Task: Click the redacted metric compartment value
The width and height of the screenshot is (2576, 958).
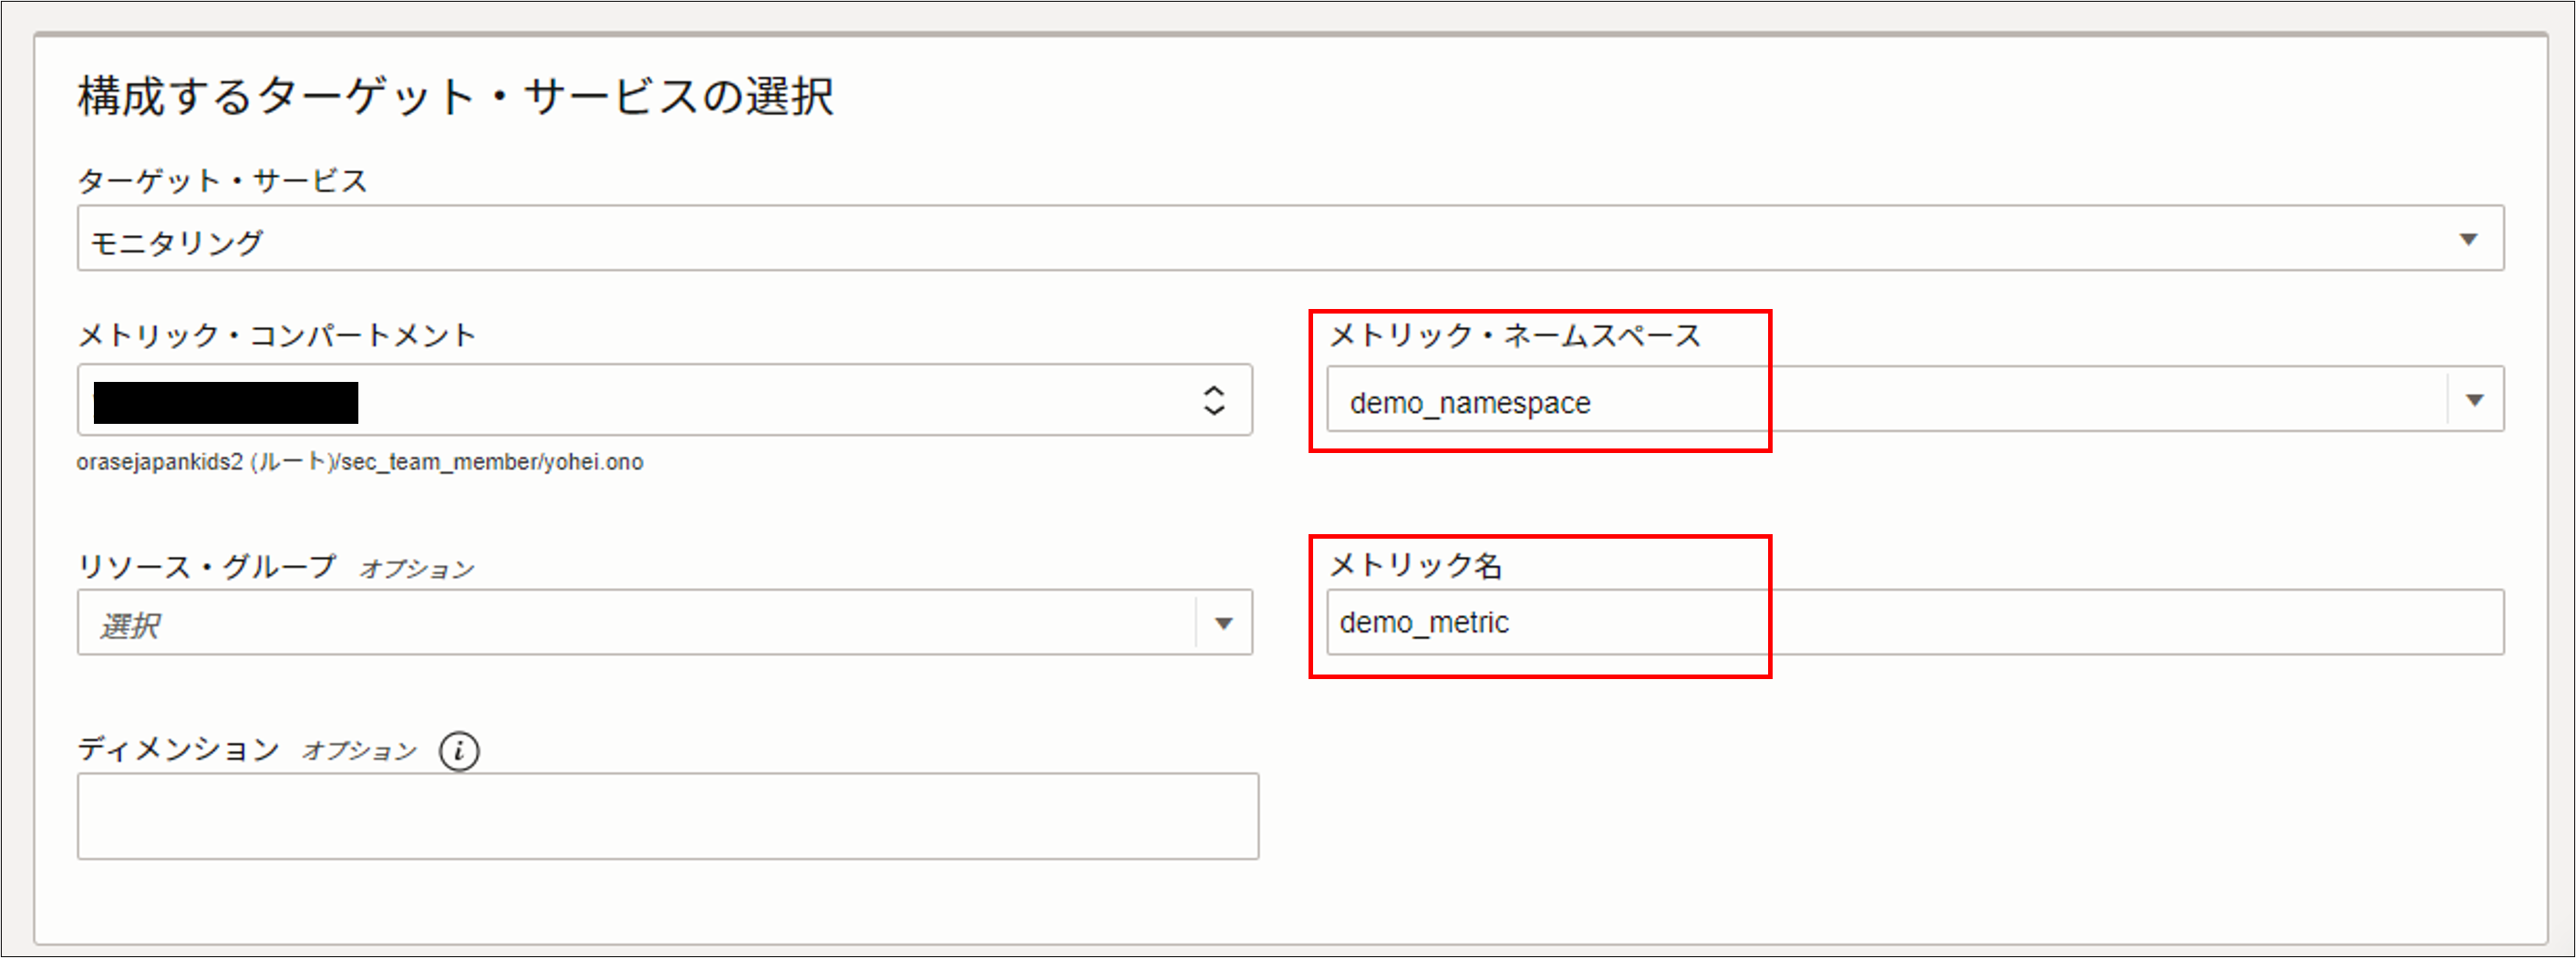Action: [226, 403]
